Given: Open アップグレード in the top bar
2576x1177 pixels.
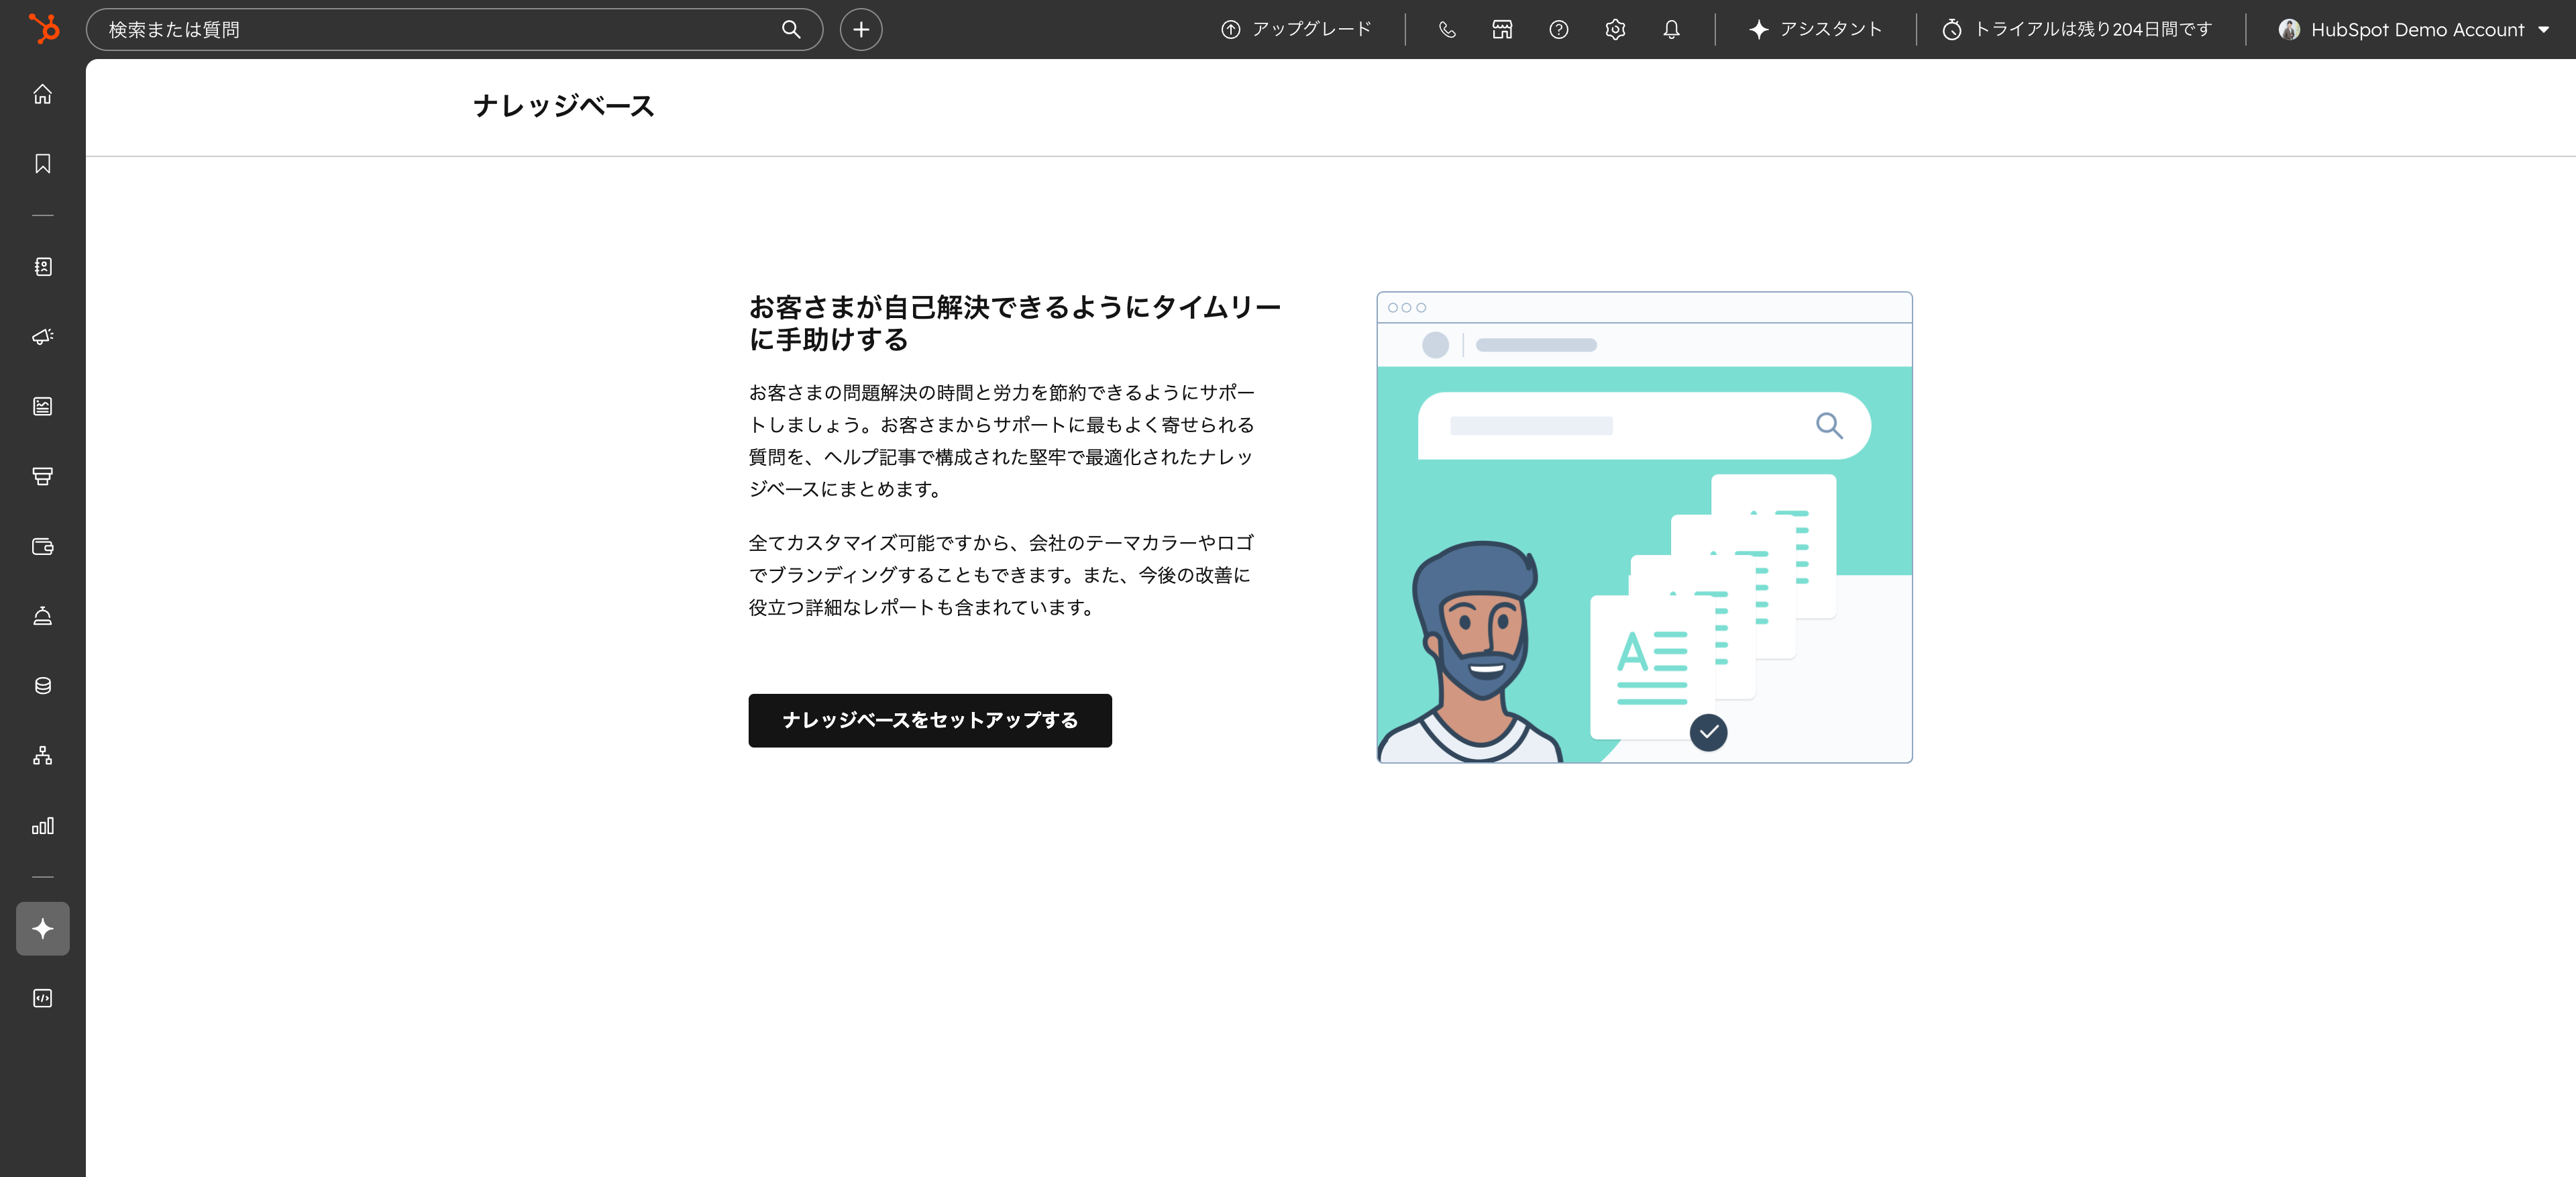Looking at the screenshot, I should 1296,29.
